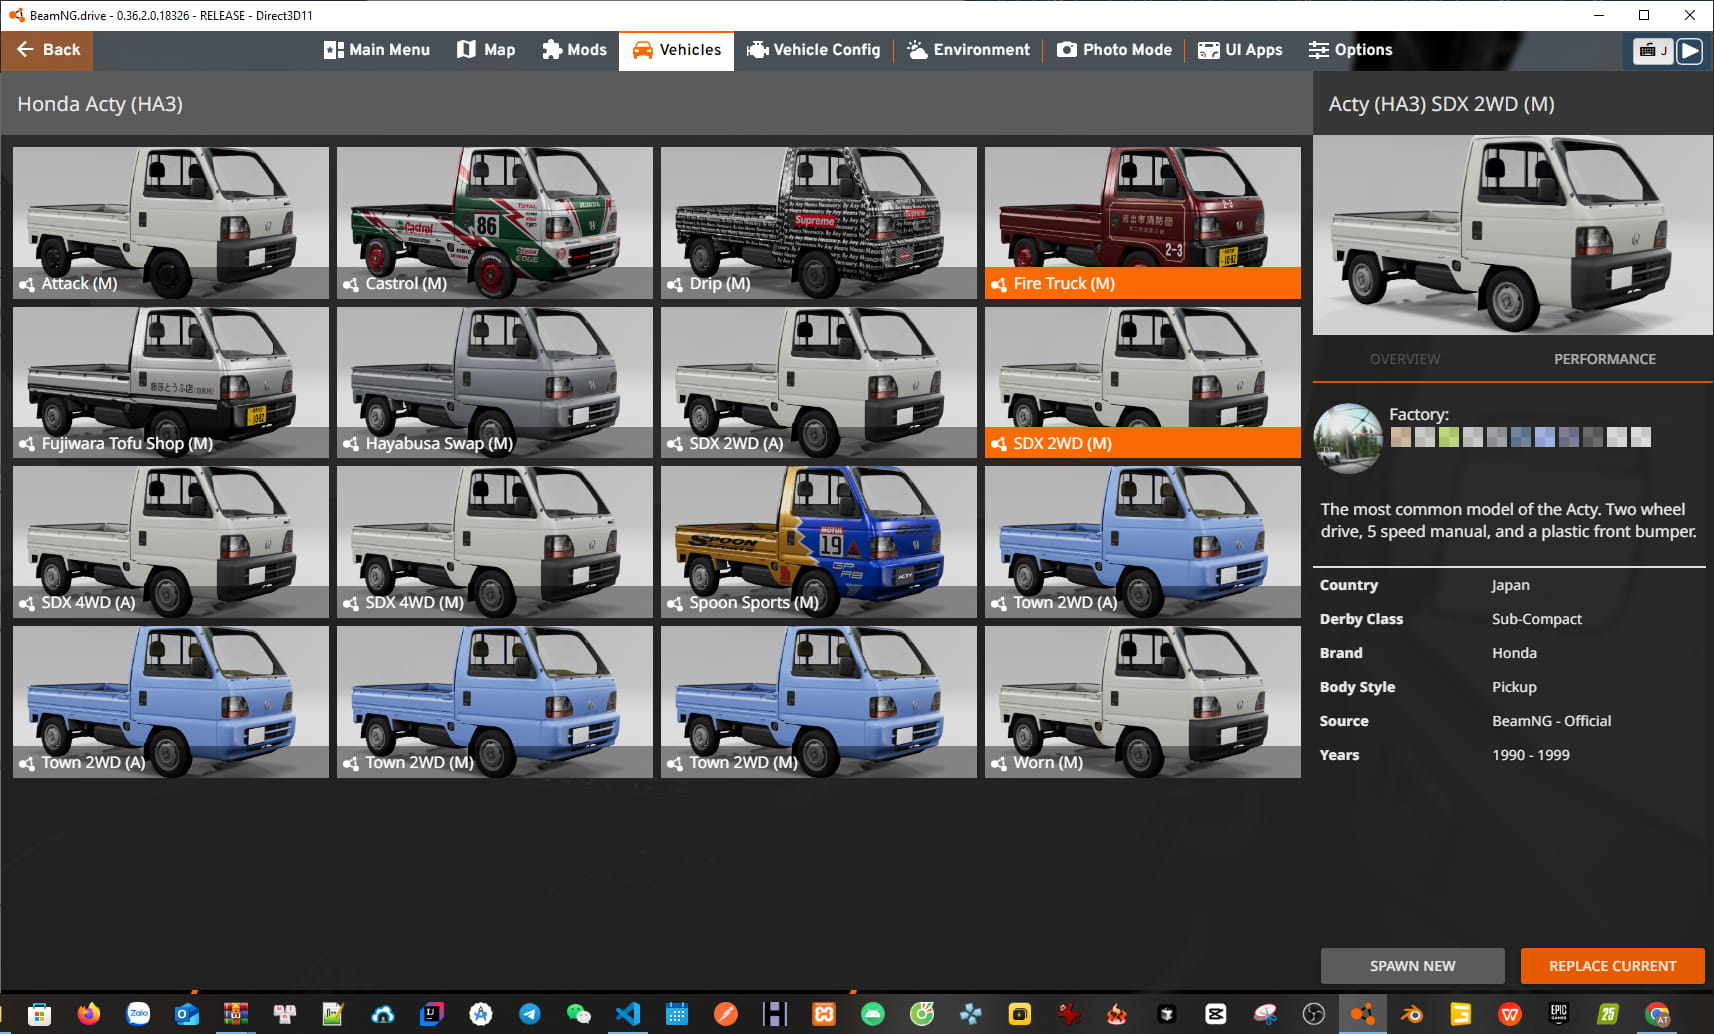
Task: Click the config icon beside Hayabusa Swap (M)
Action: [351, 444]
